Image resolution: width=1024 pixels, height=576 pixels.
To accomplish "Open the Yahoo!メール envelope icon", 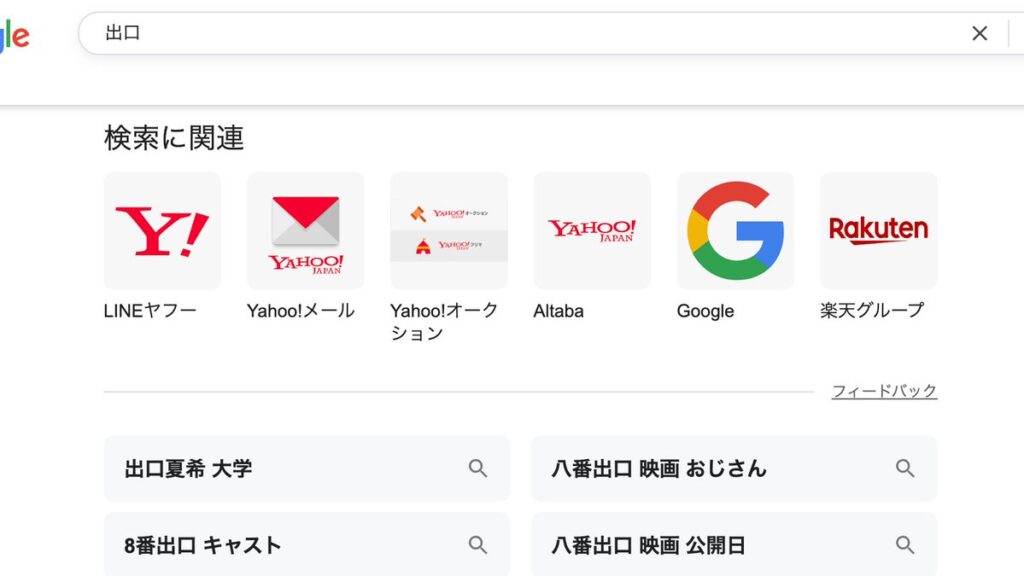I will [305, 231].
